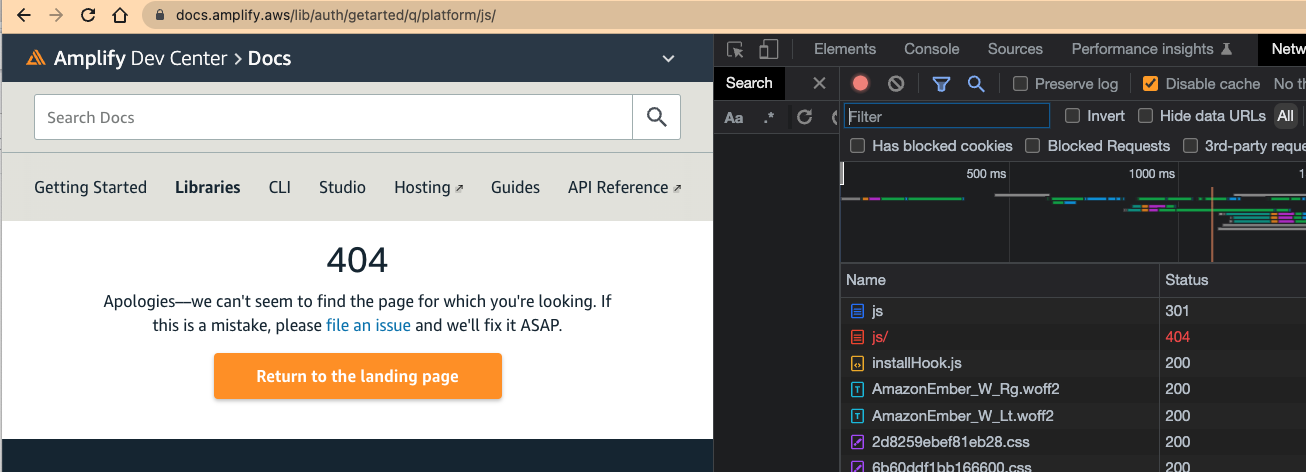This screenshot has width=1306, height=472.
Task: Click the browser forward arrow
Action: [56, 15]
